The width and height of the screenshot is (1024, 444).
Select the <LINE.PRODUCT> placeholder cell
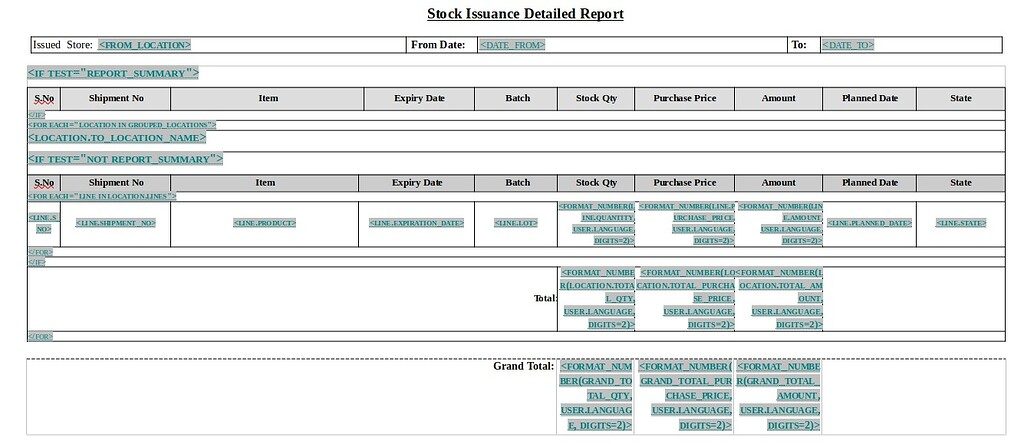[x=264, y=223]
